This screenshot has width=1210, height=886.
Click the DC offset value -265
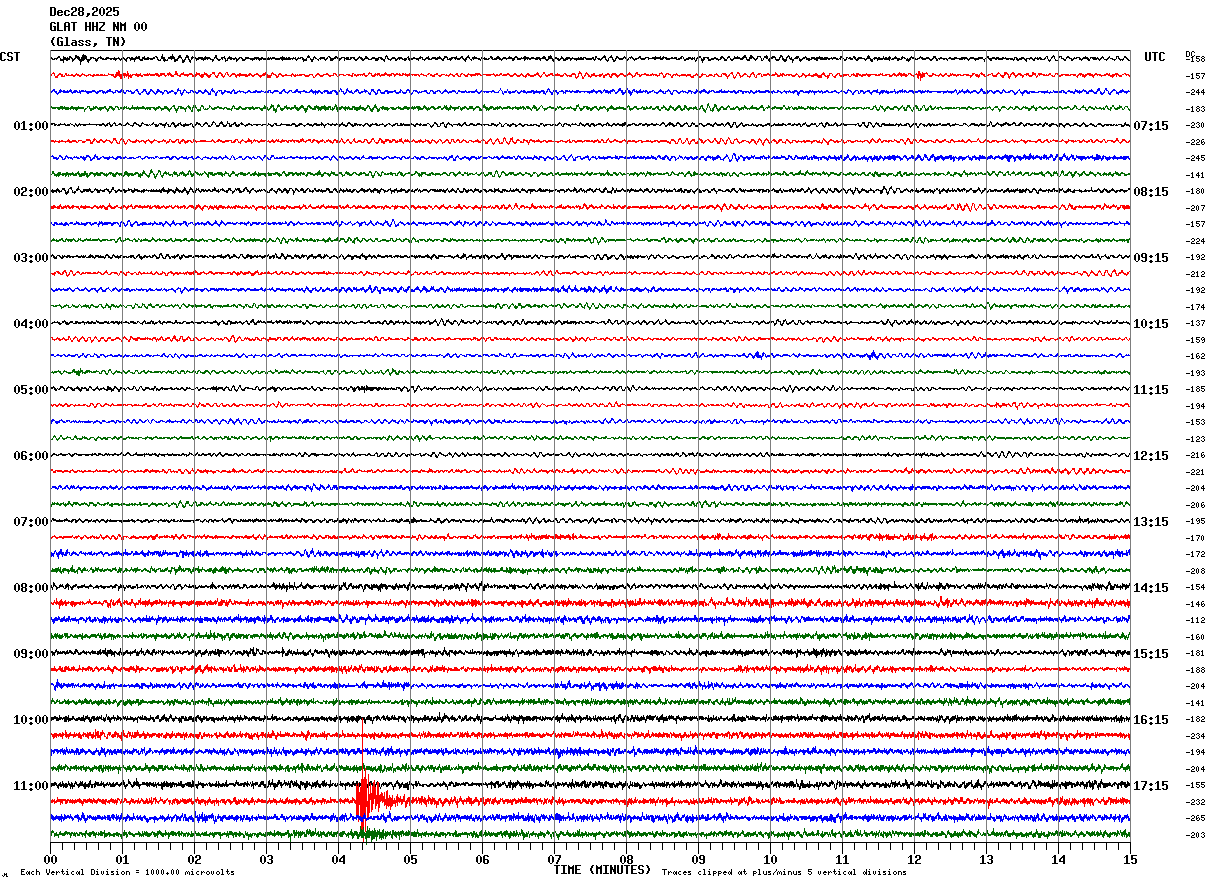click(x=1195, y=818)
